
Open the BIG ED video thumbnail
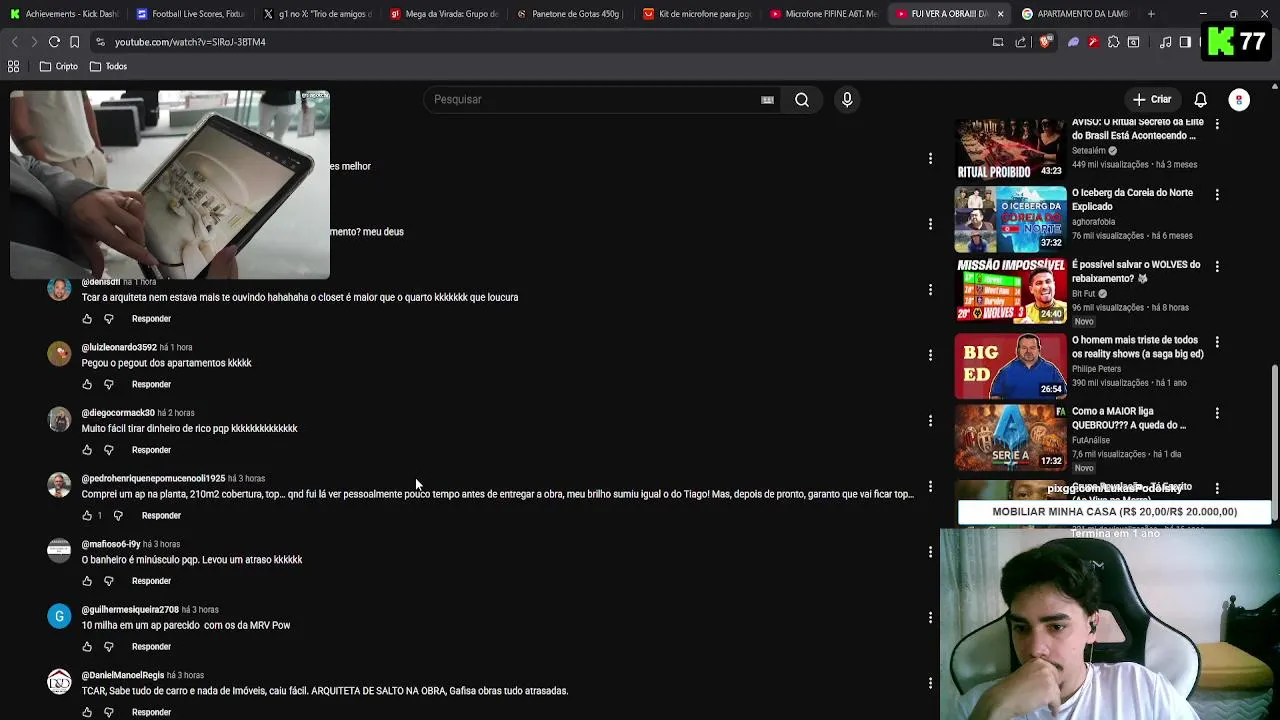1010,366
